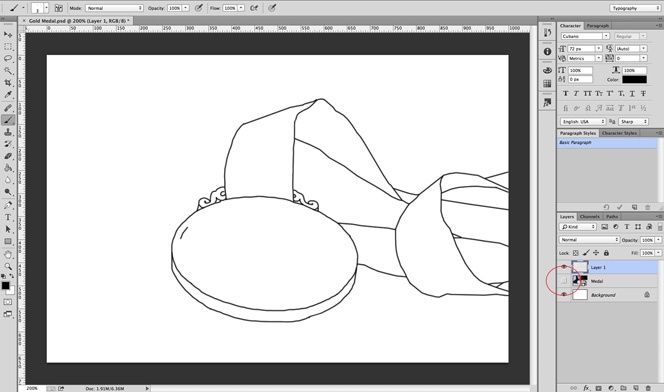Screen dimensions: 664x392
Task: Hide the Layer 1 layer
Action: pyautogui.click(x=564, y=267)
